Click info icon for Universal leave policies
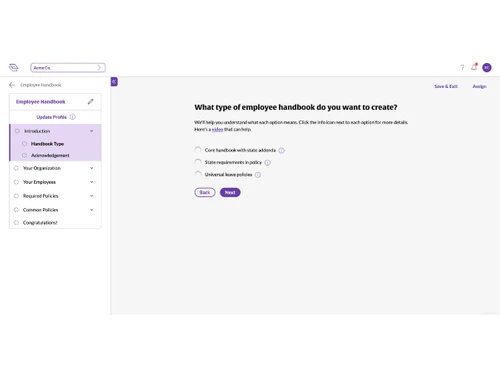The height and width of the screenshot is (375, 500). pos(258,175)
